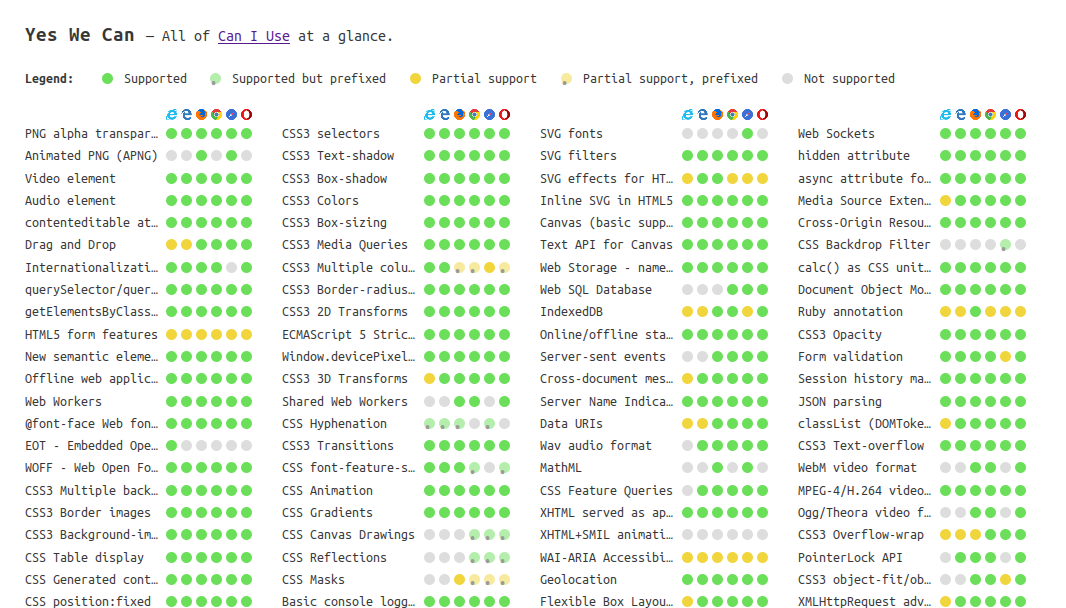Screen dimensions: 1066x608
Task: Click Internet Explorer's yellow Drag and Drop dot
Action: (x=171, y=245)
